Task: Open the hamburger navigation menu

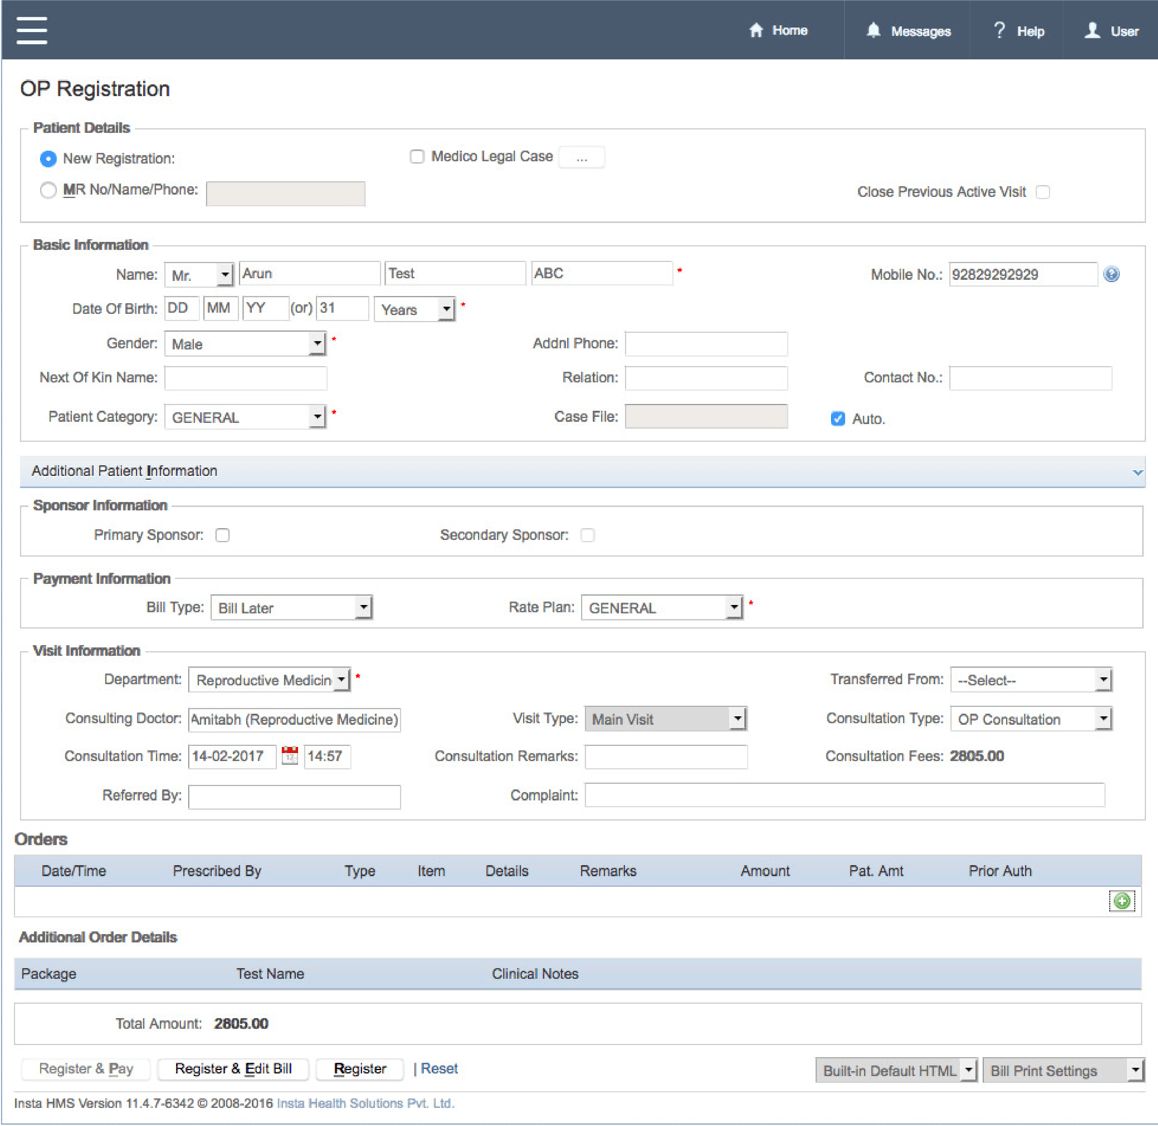Action: pyautogui.click(x=32, y=30)
